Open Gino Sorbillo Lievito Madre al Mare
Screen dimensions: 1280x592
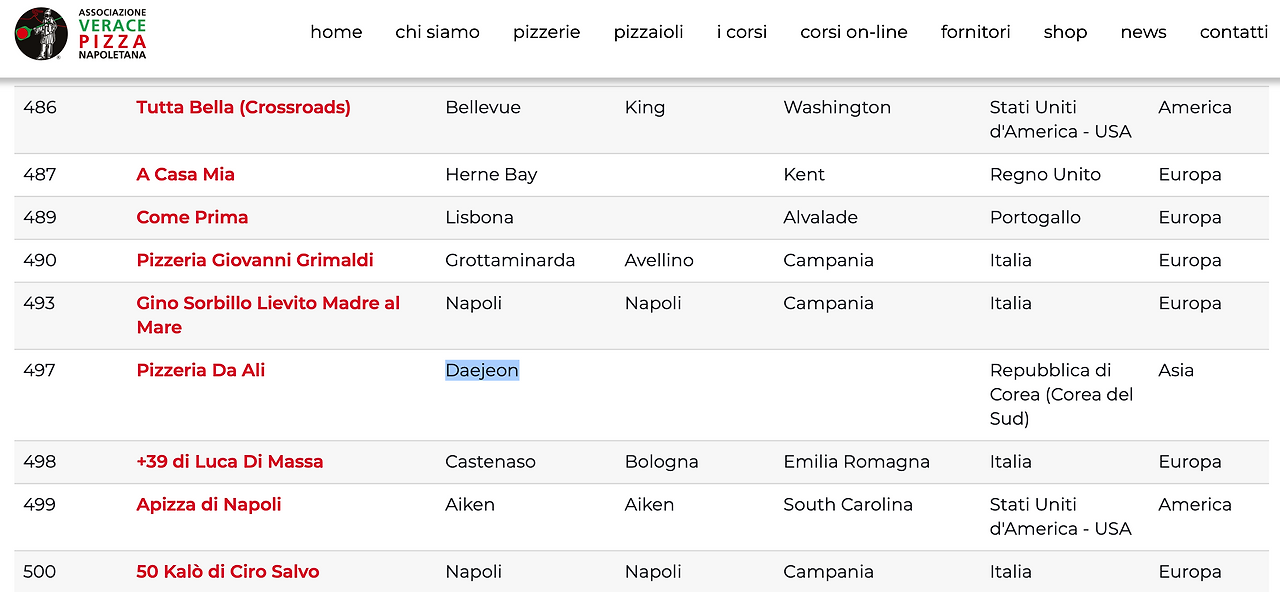(x=268, y=315)
